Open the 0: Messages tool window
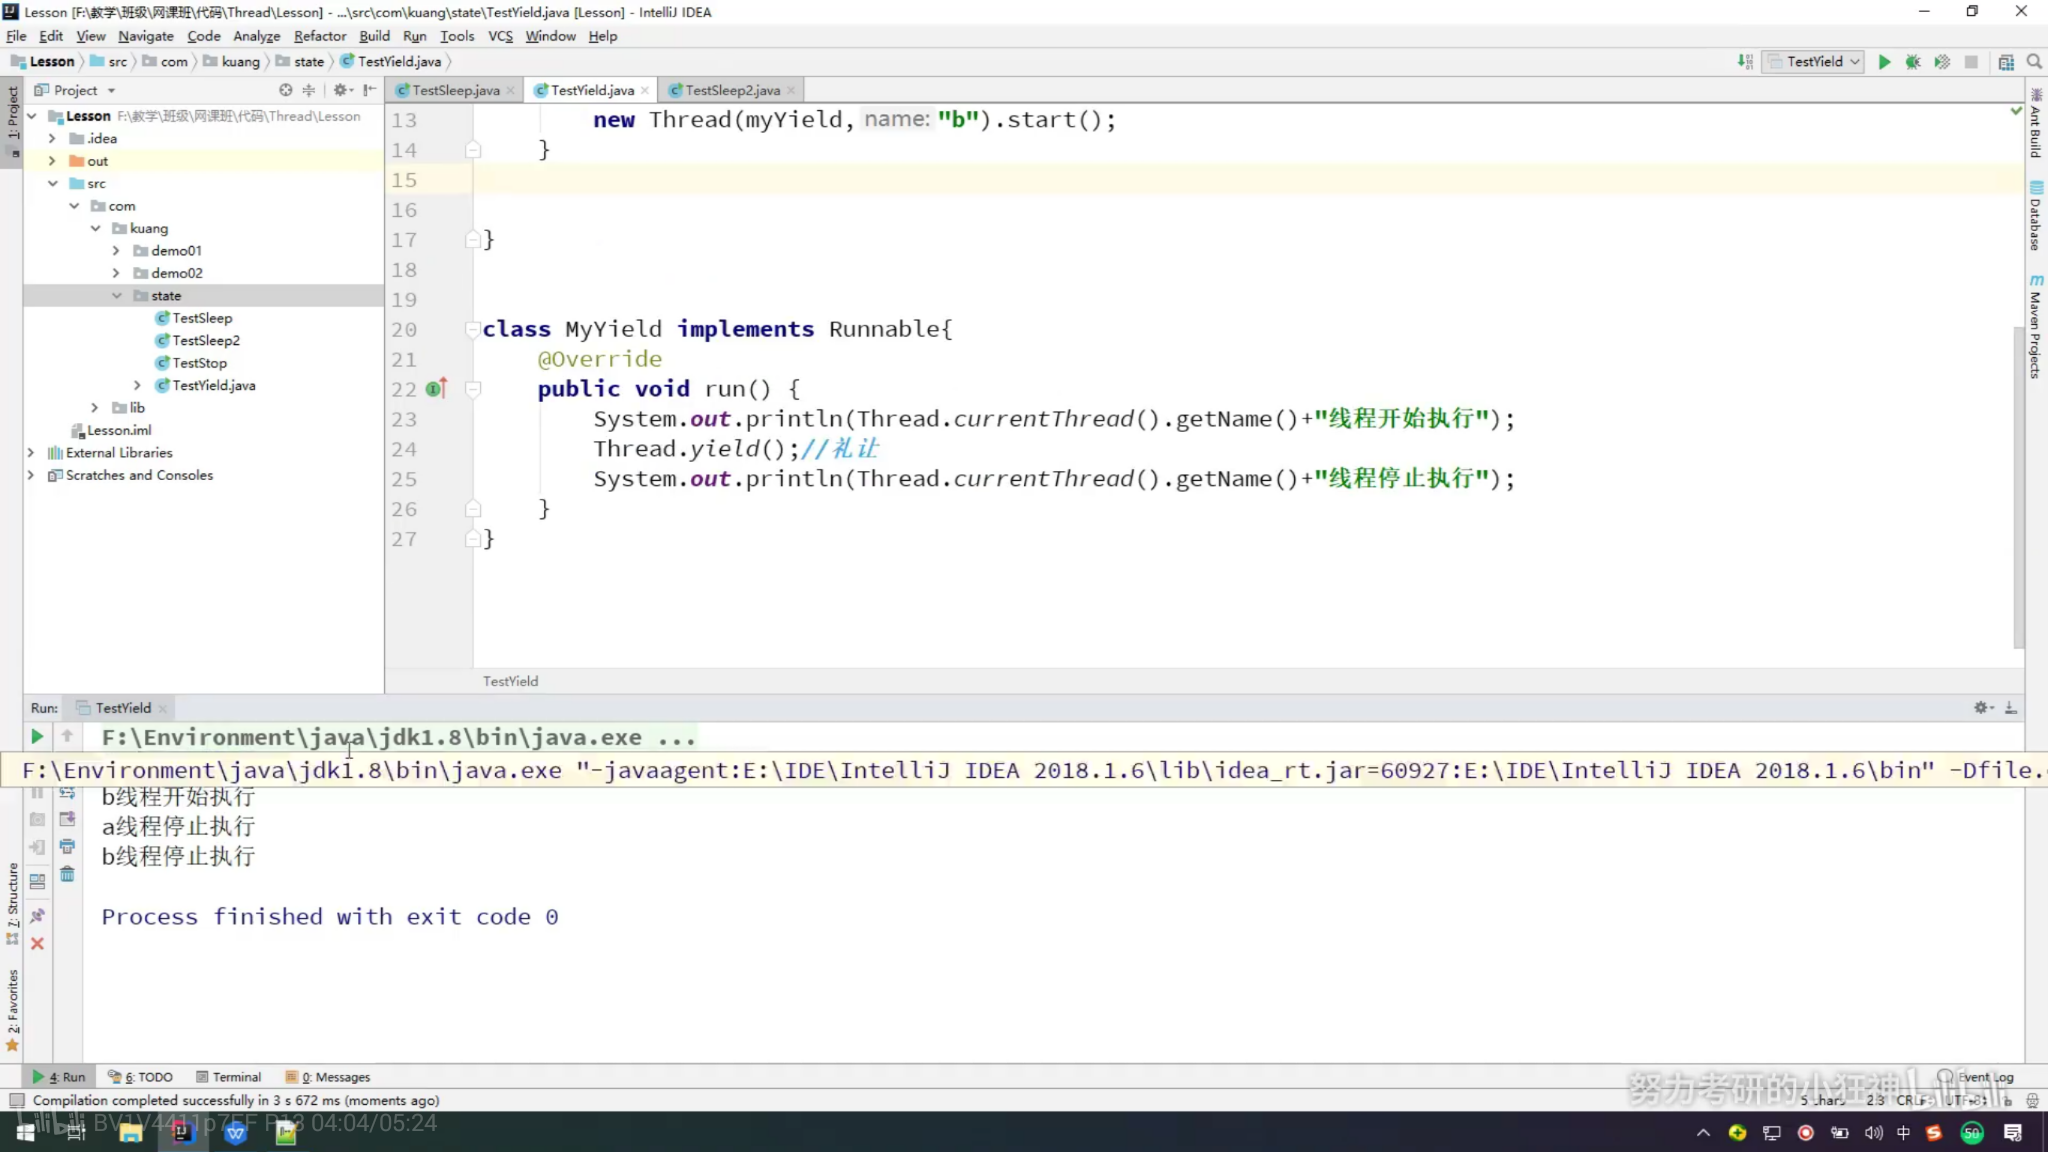This screenshot has height=1152, width=2048. 328,1077
